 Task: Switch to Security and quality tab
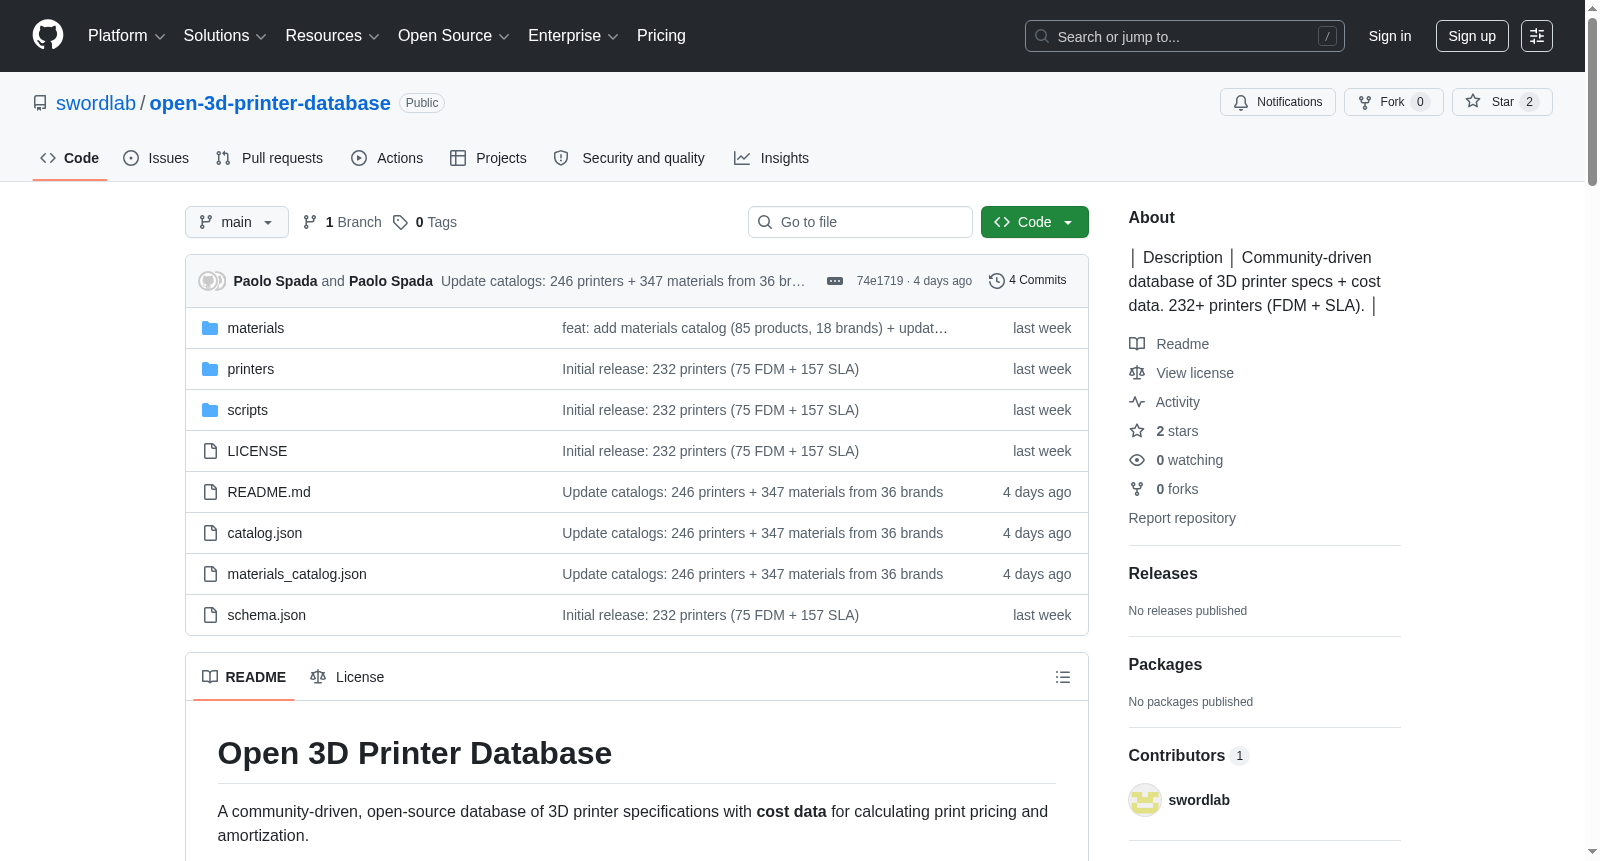629,158
